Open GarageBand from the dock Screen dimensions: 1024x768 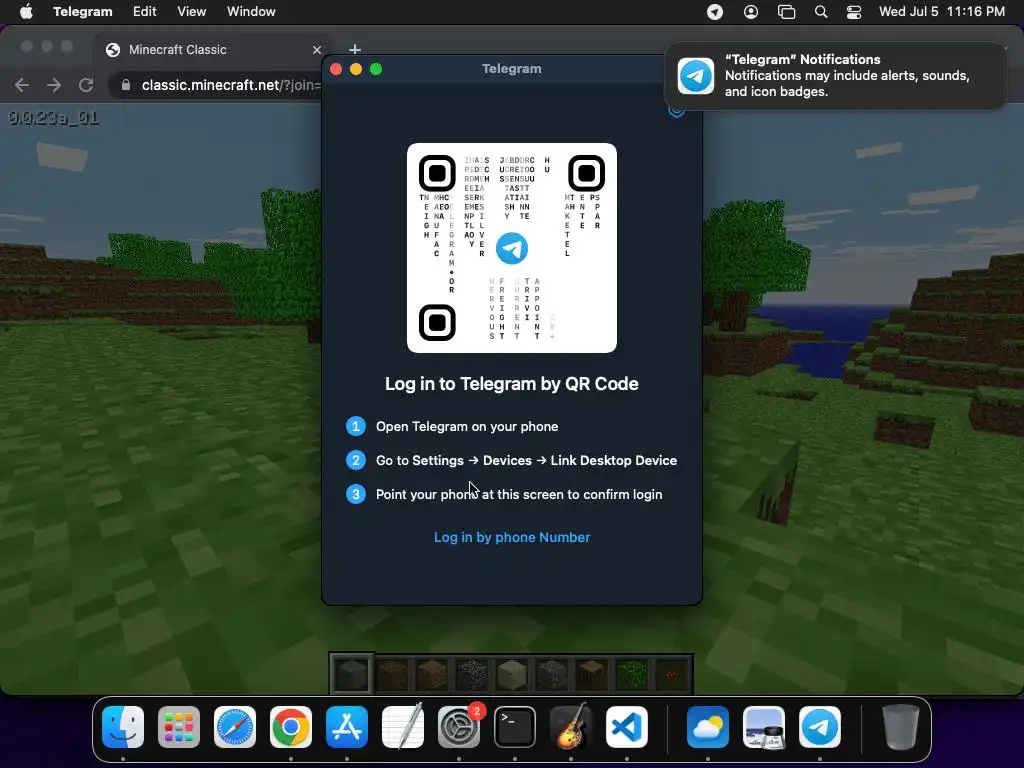pos(571,727)
